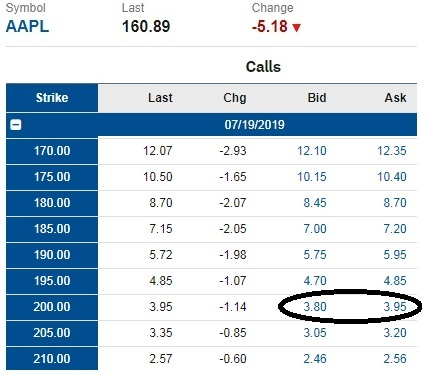Sort by the Last column header
This screenshot has width=422, height=375.
pyautogui.click(x=160, y=98)
